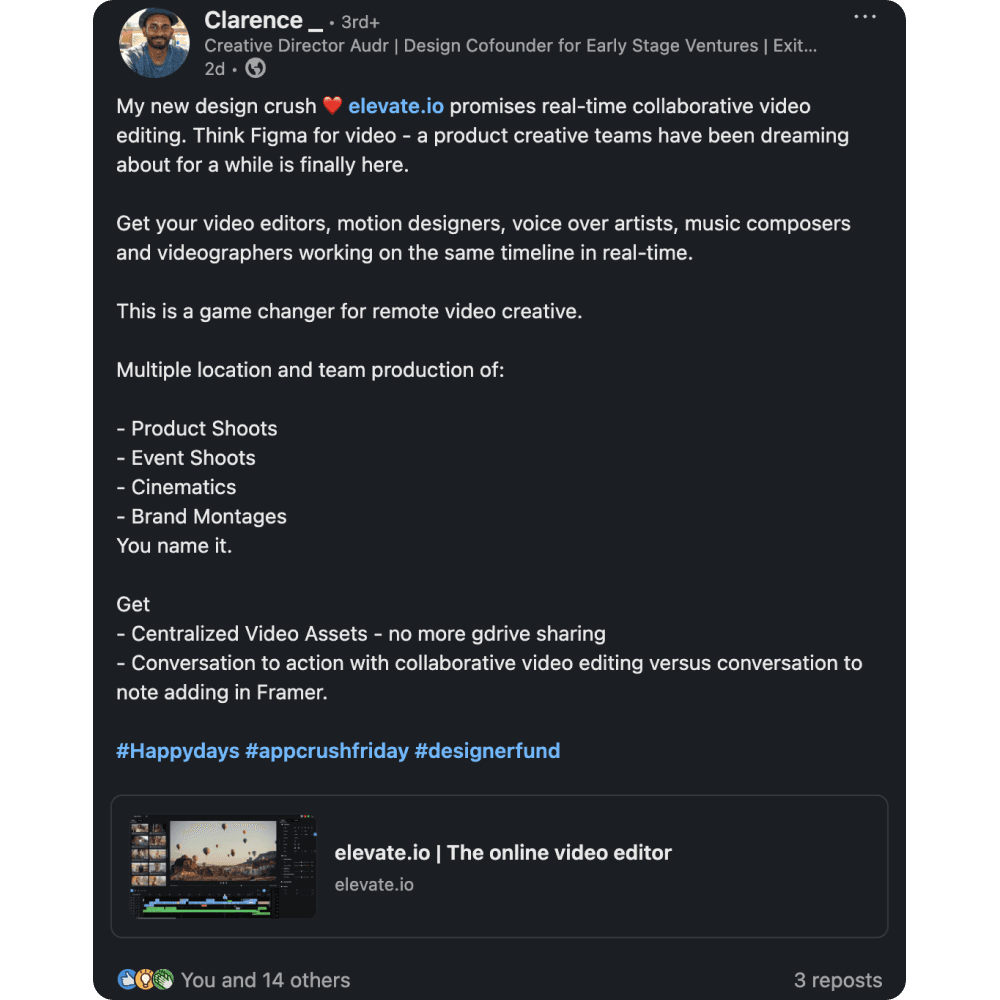Open the #designerfund hashtag
Viewport: 1000px width, 1000px height.
point(487,751)
